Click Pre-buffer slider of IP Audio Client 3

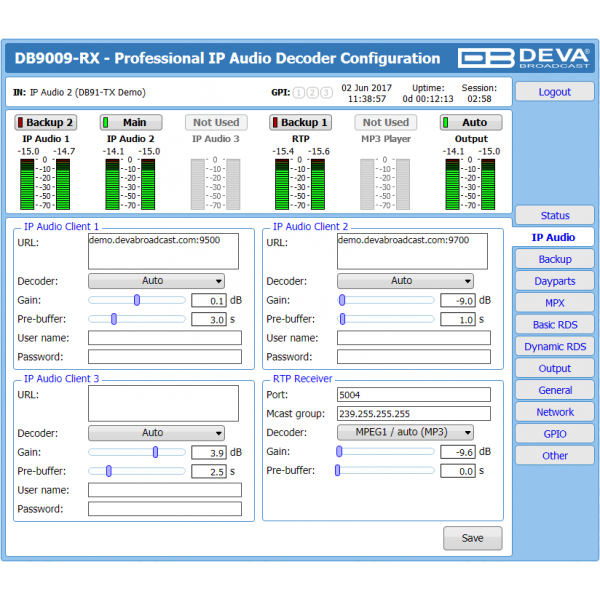tap(137, 471)
